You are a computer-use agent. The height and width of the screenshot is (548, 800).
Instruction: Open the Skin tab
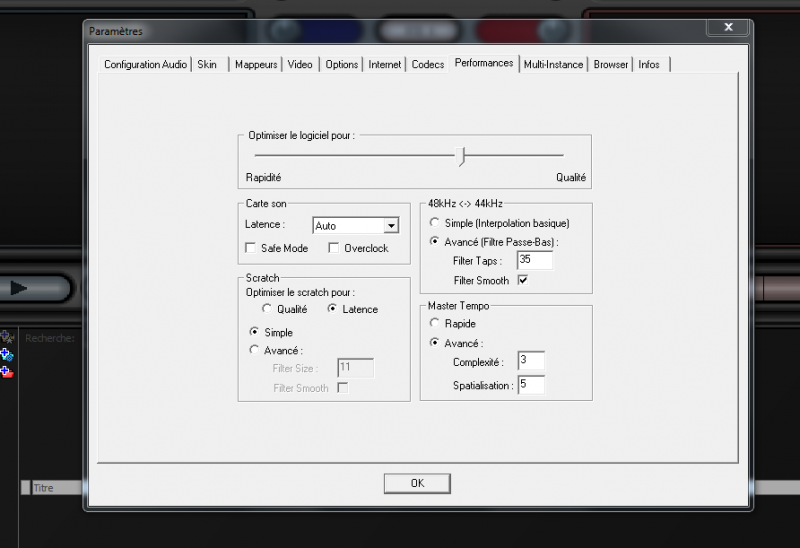(x=207, y=64)
